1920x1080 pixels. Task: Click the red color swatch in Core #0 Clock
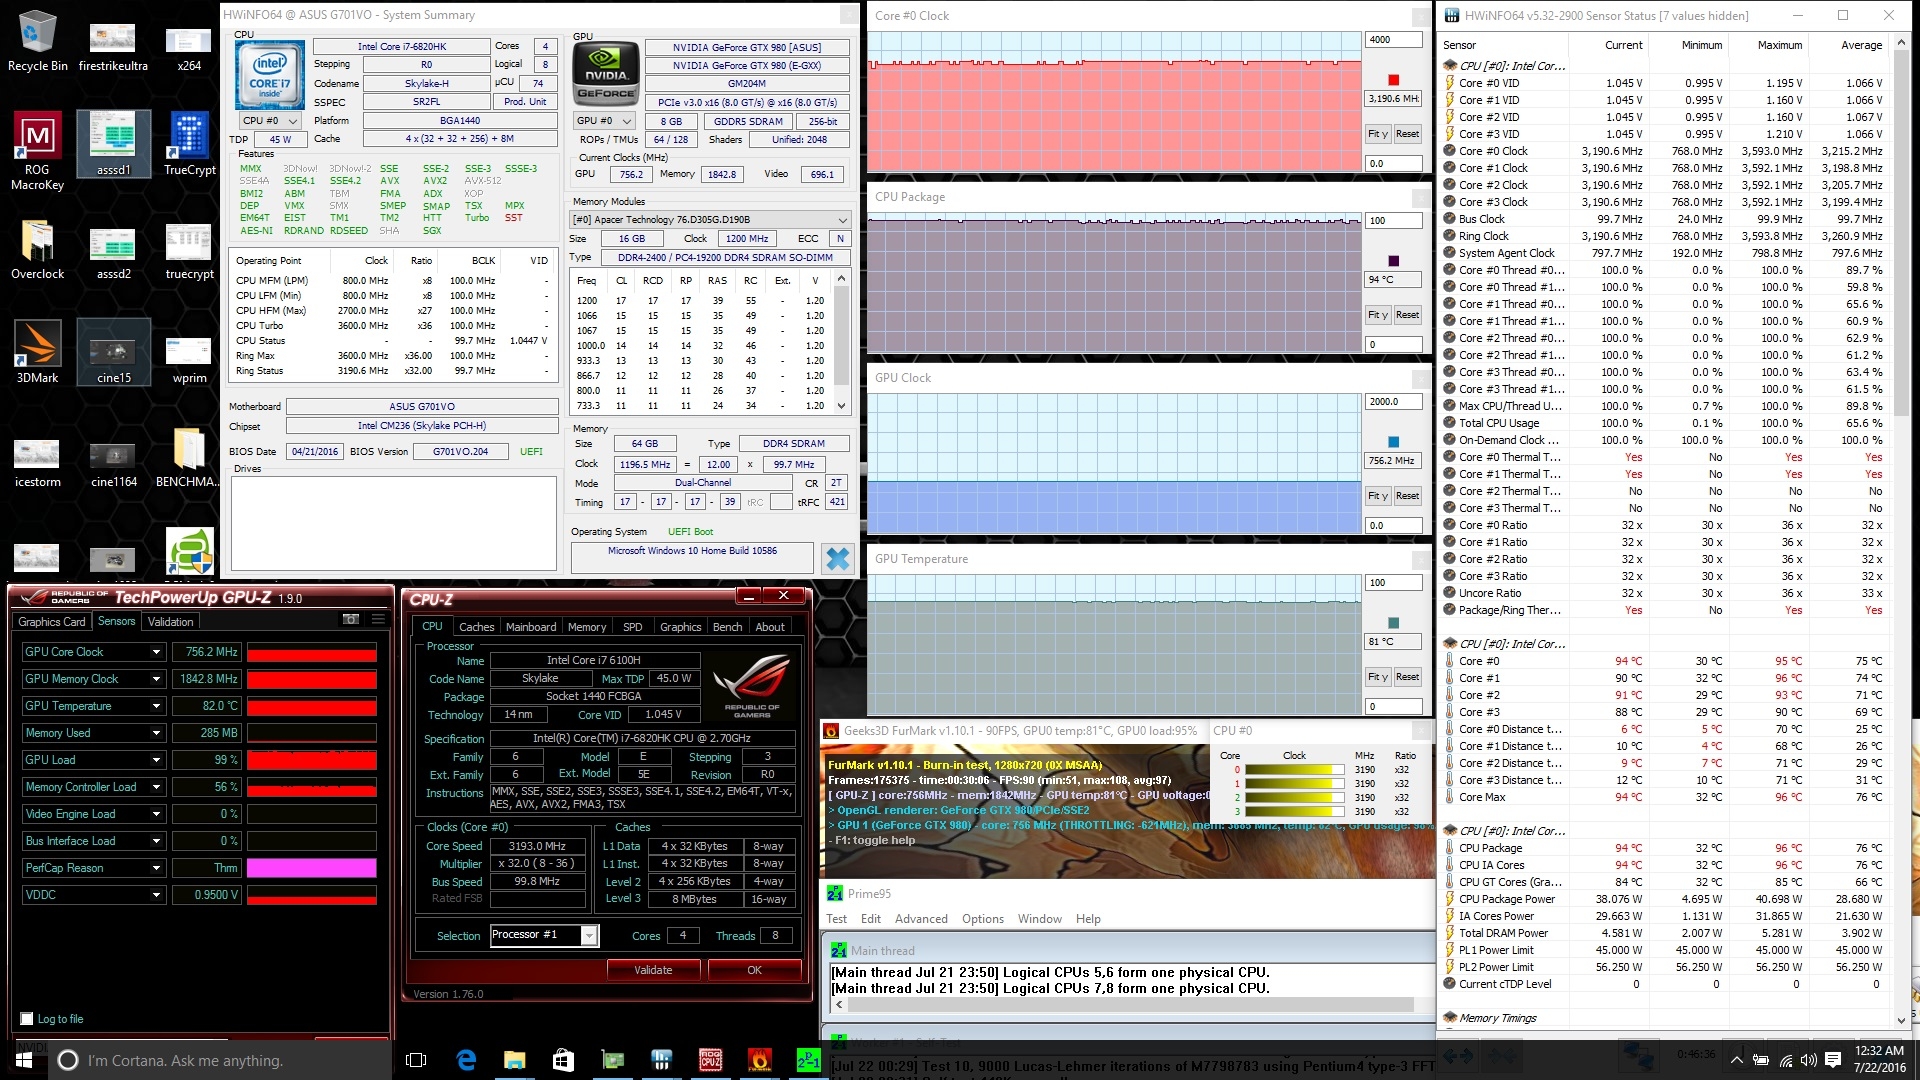pos(1393,80)
